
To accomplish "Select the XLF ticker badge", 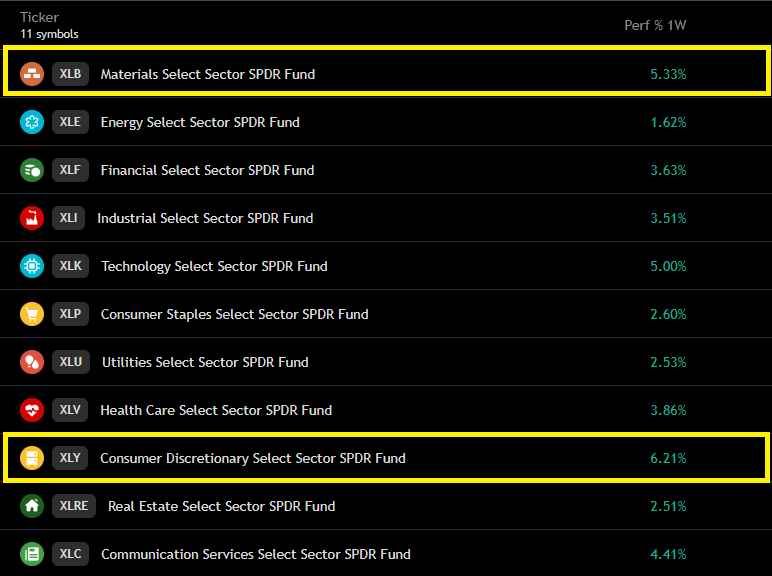I will 70,170.
